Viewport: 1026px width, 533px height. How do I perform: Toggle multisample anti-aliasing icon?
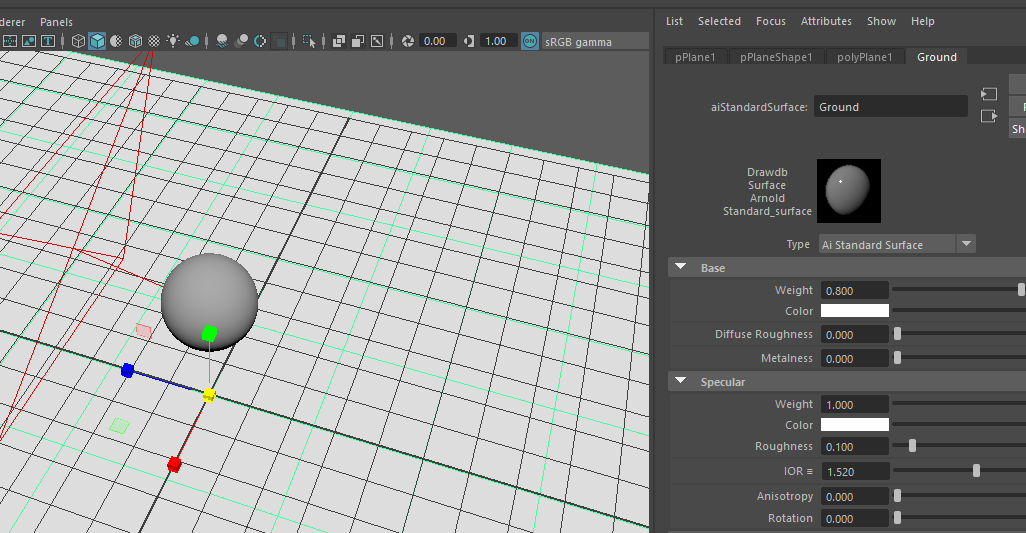point(260,41)
